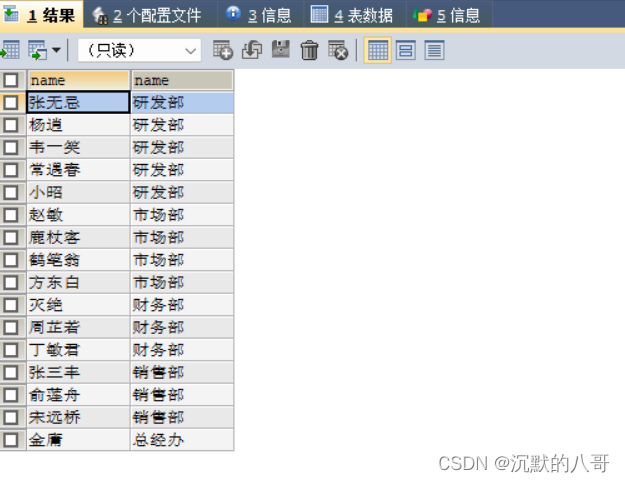Check the row checkbox for 小昭
The width and height of the screenshot is (625, 483).
click(11, 192)
